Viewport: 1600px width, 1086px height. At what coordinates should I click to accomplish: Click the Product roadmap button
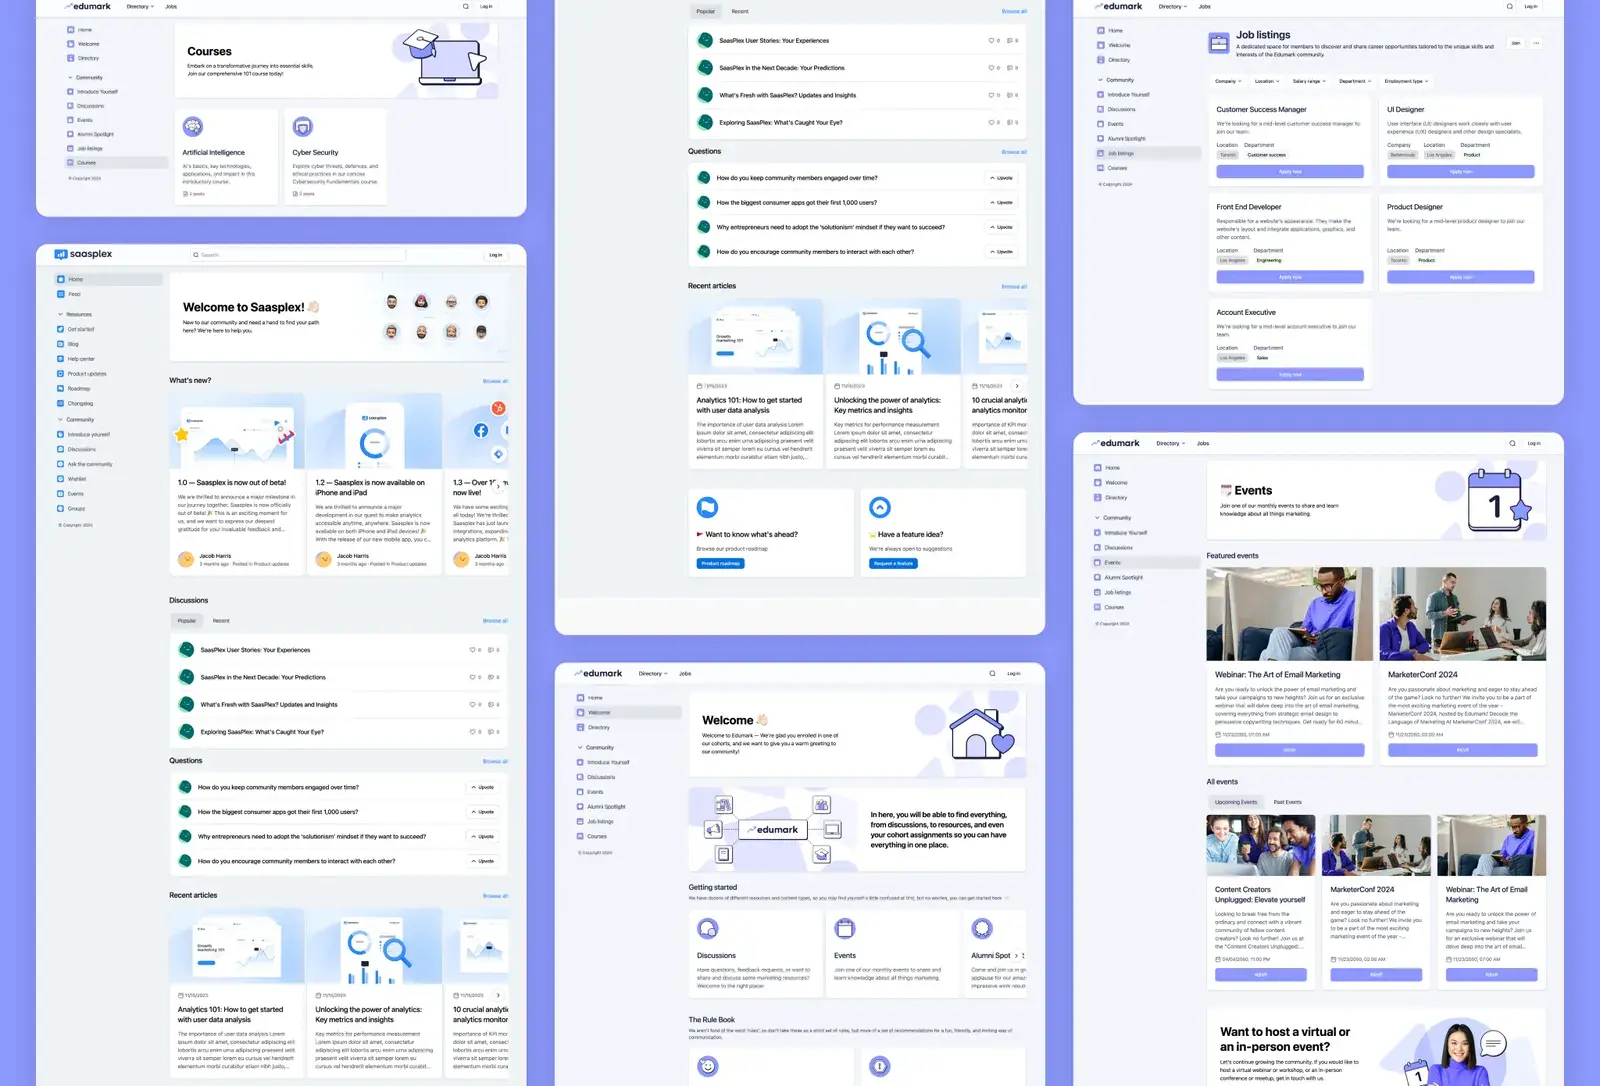[x=720, y=564]
